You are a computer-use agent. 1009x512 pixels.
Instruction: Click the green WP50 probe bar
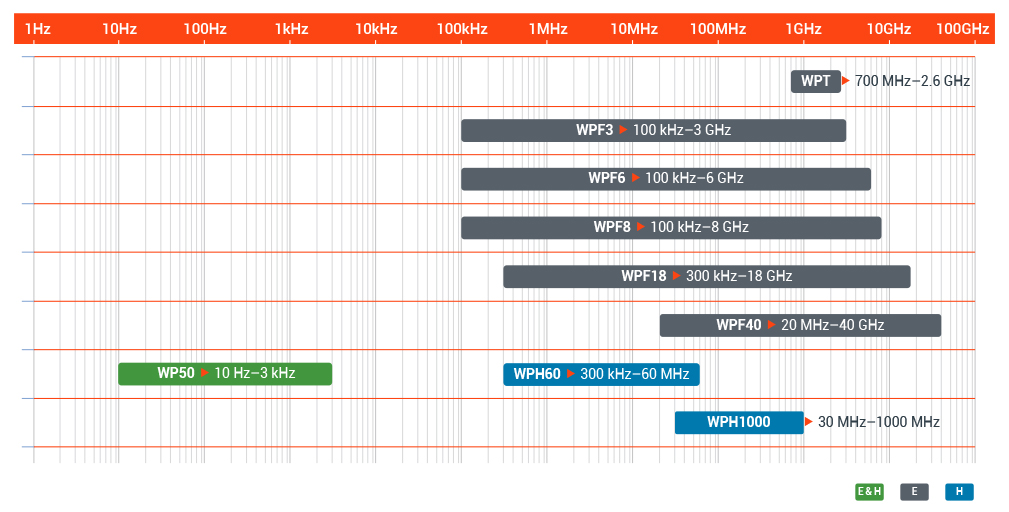[x=225, y=374]
